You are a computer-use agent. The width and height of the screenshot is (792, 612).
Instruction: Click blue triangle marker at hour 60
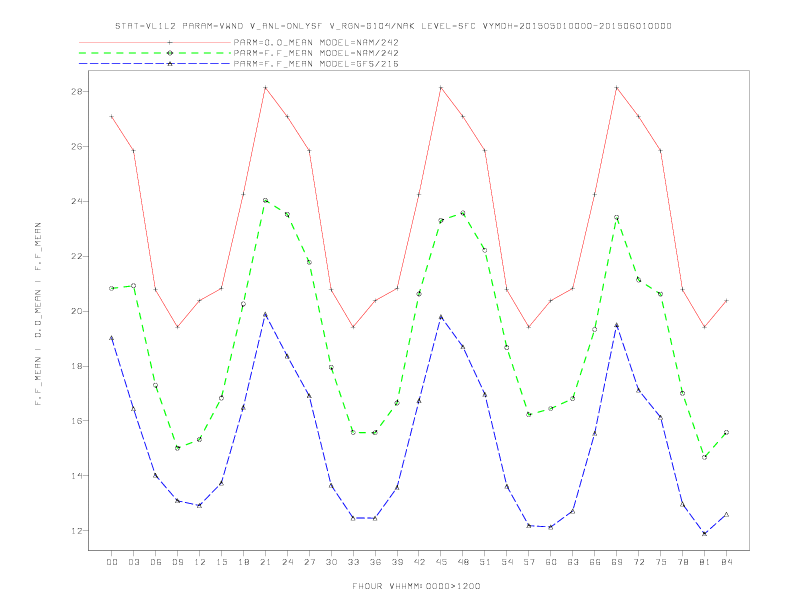point(551,527)
